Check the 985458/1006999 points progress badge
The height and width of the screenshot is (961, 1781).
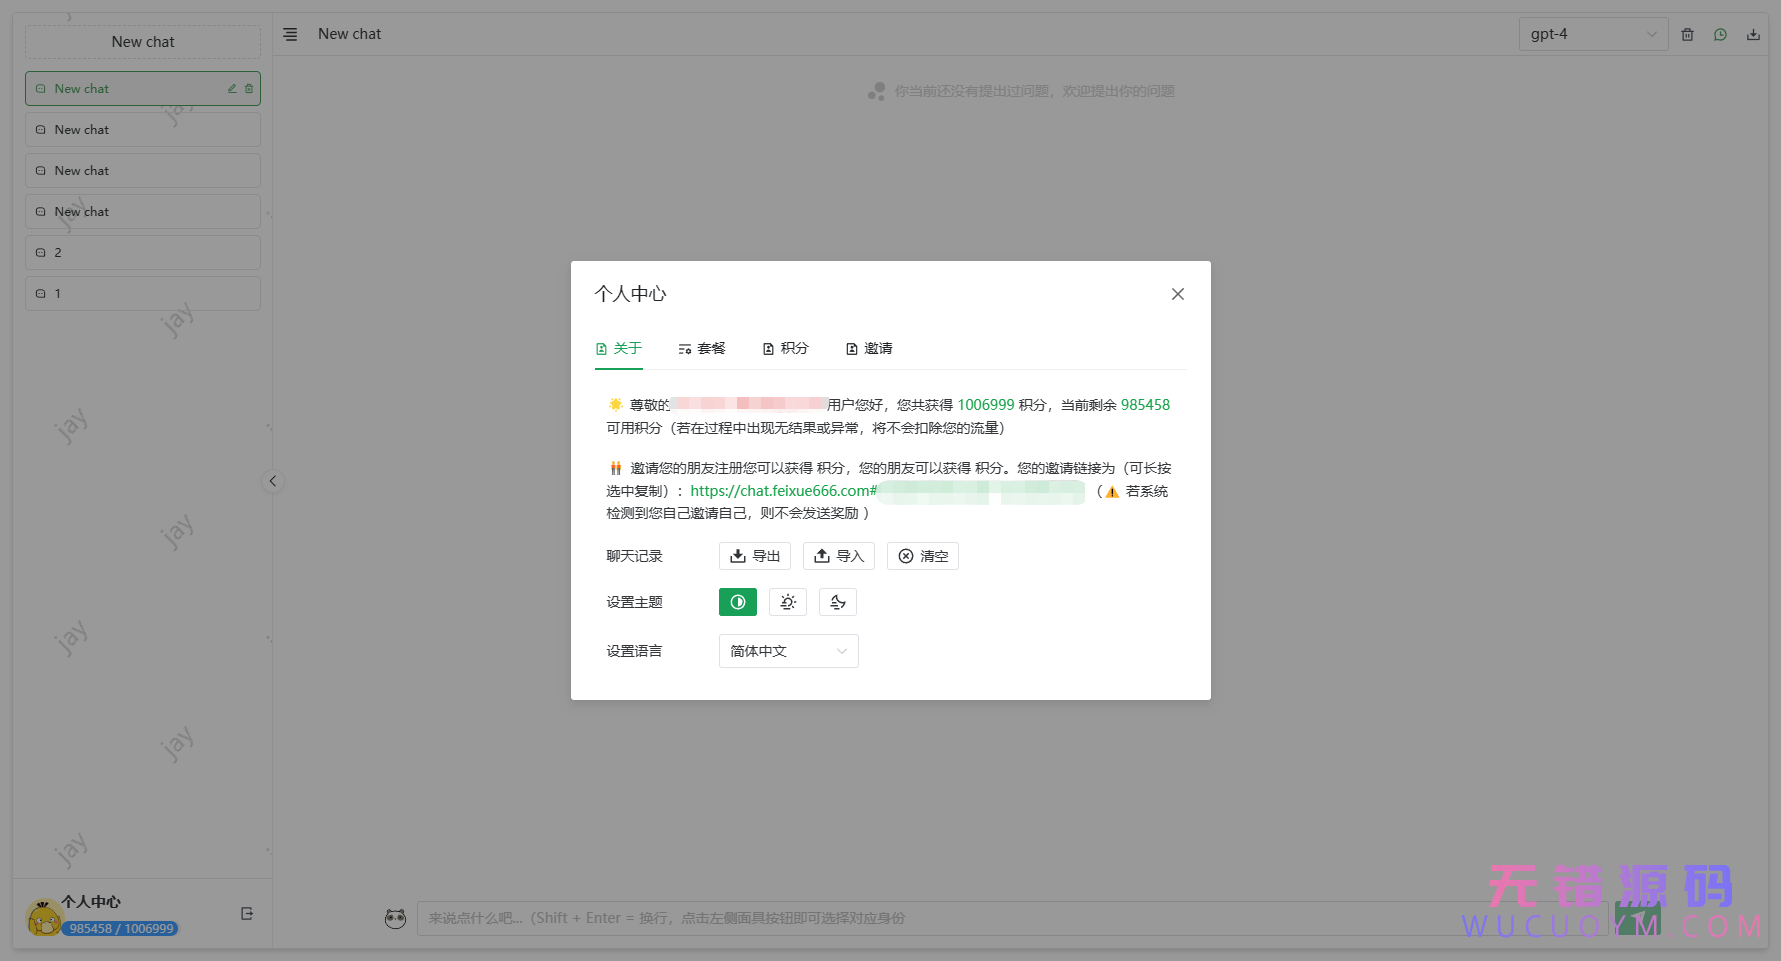[120, 928]
